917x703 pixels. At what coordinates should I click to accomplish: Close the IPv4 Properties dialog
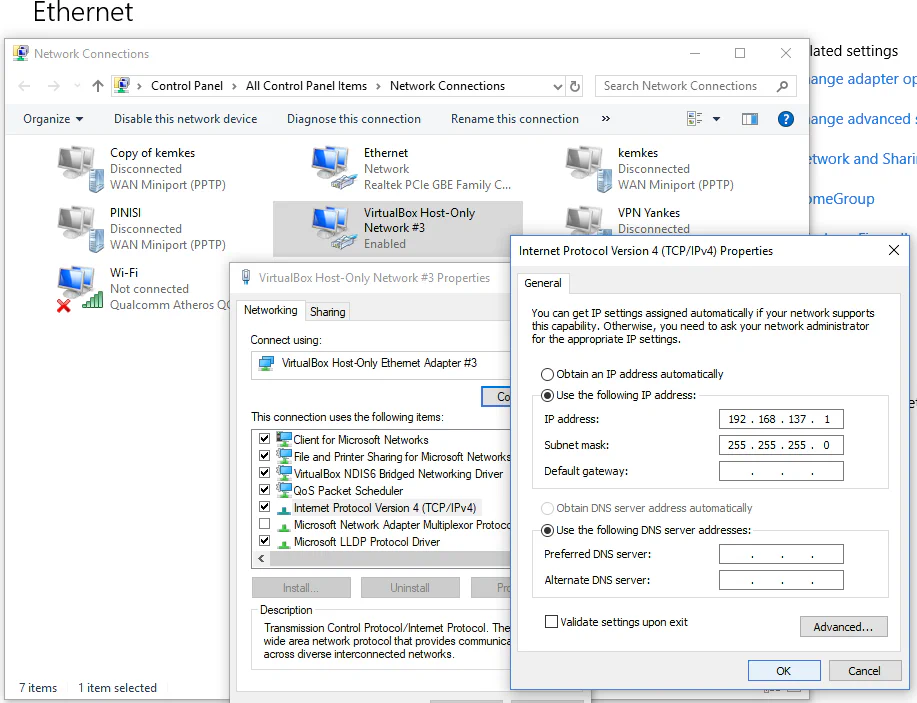(x=894, y=250)
